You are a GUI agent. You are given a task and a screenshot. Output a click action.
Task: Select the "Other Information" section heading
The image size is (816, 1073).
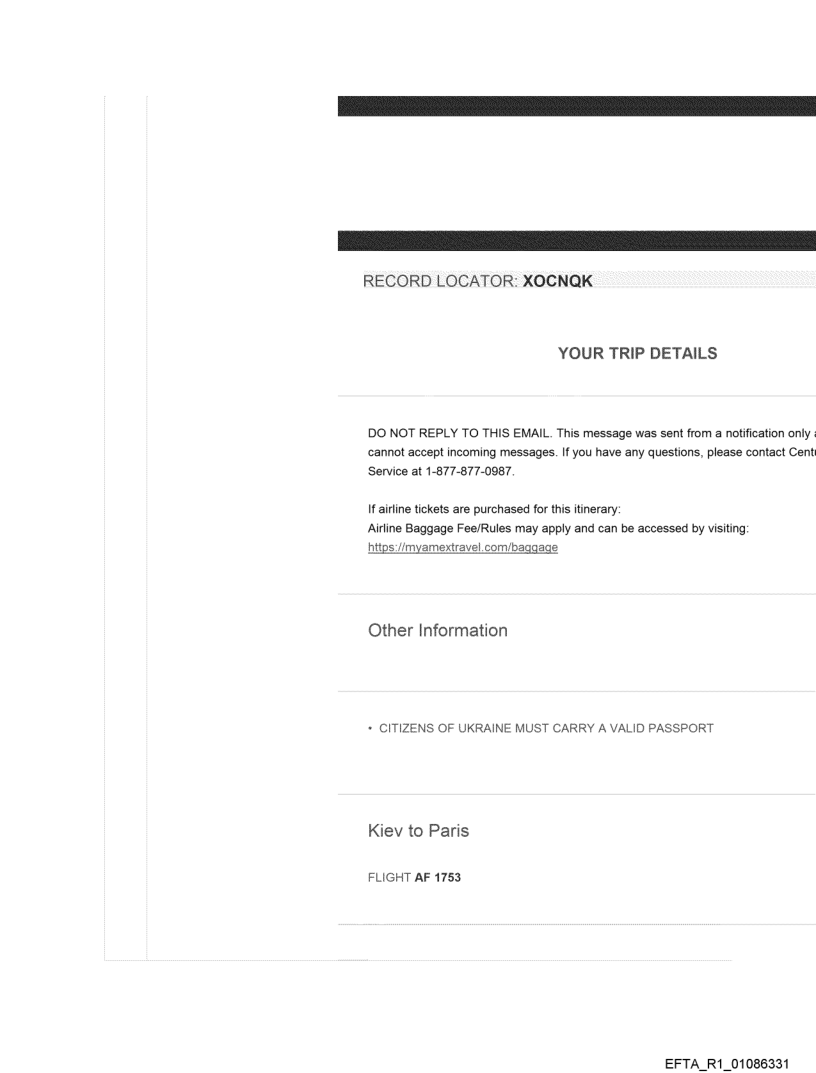(x=438, y=631)
